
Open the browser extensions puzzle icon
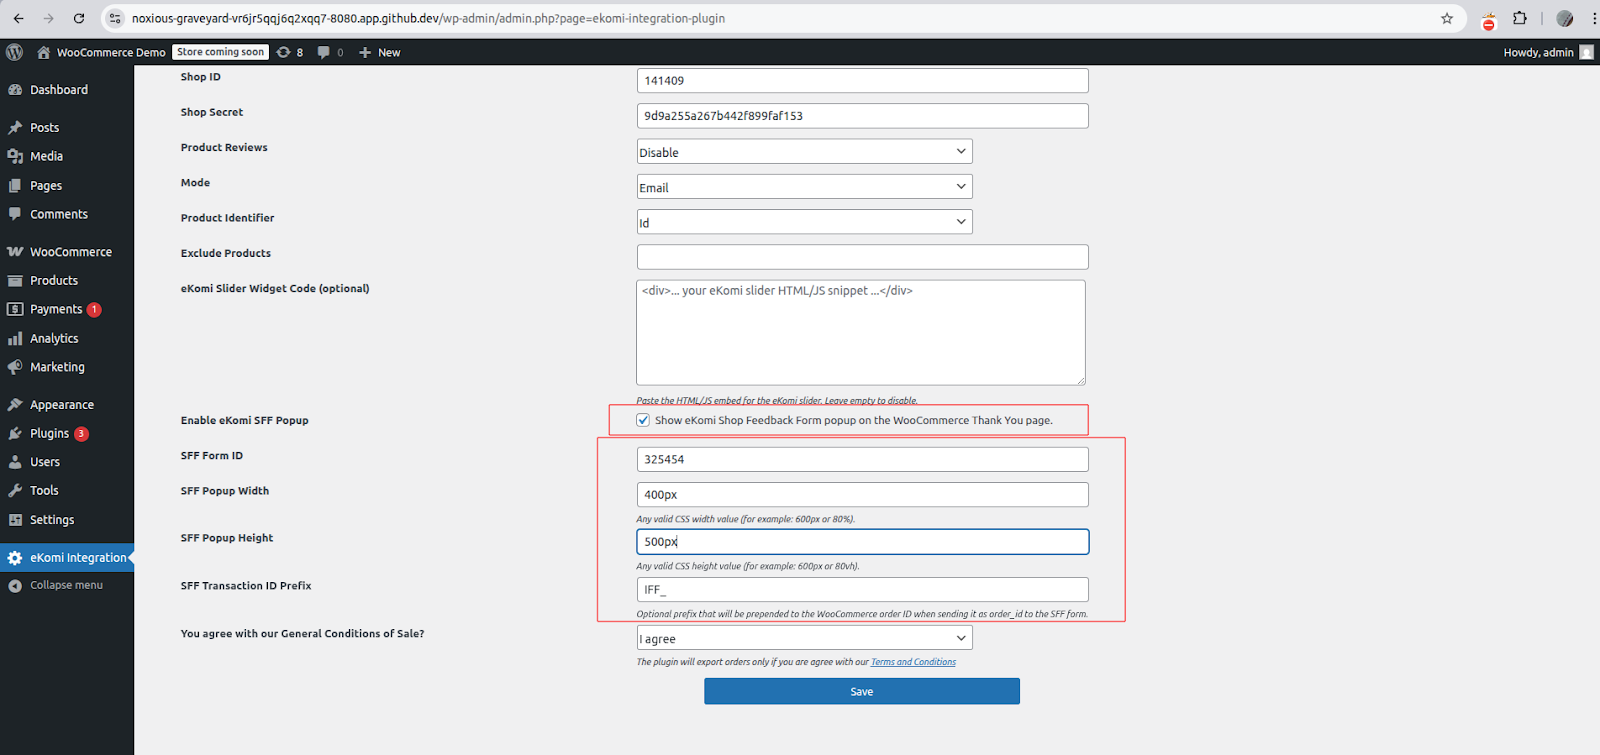coord(1520,18)
